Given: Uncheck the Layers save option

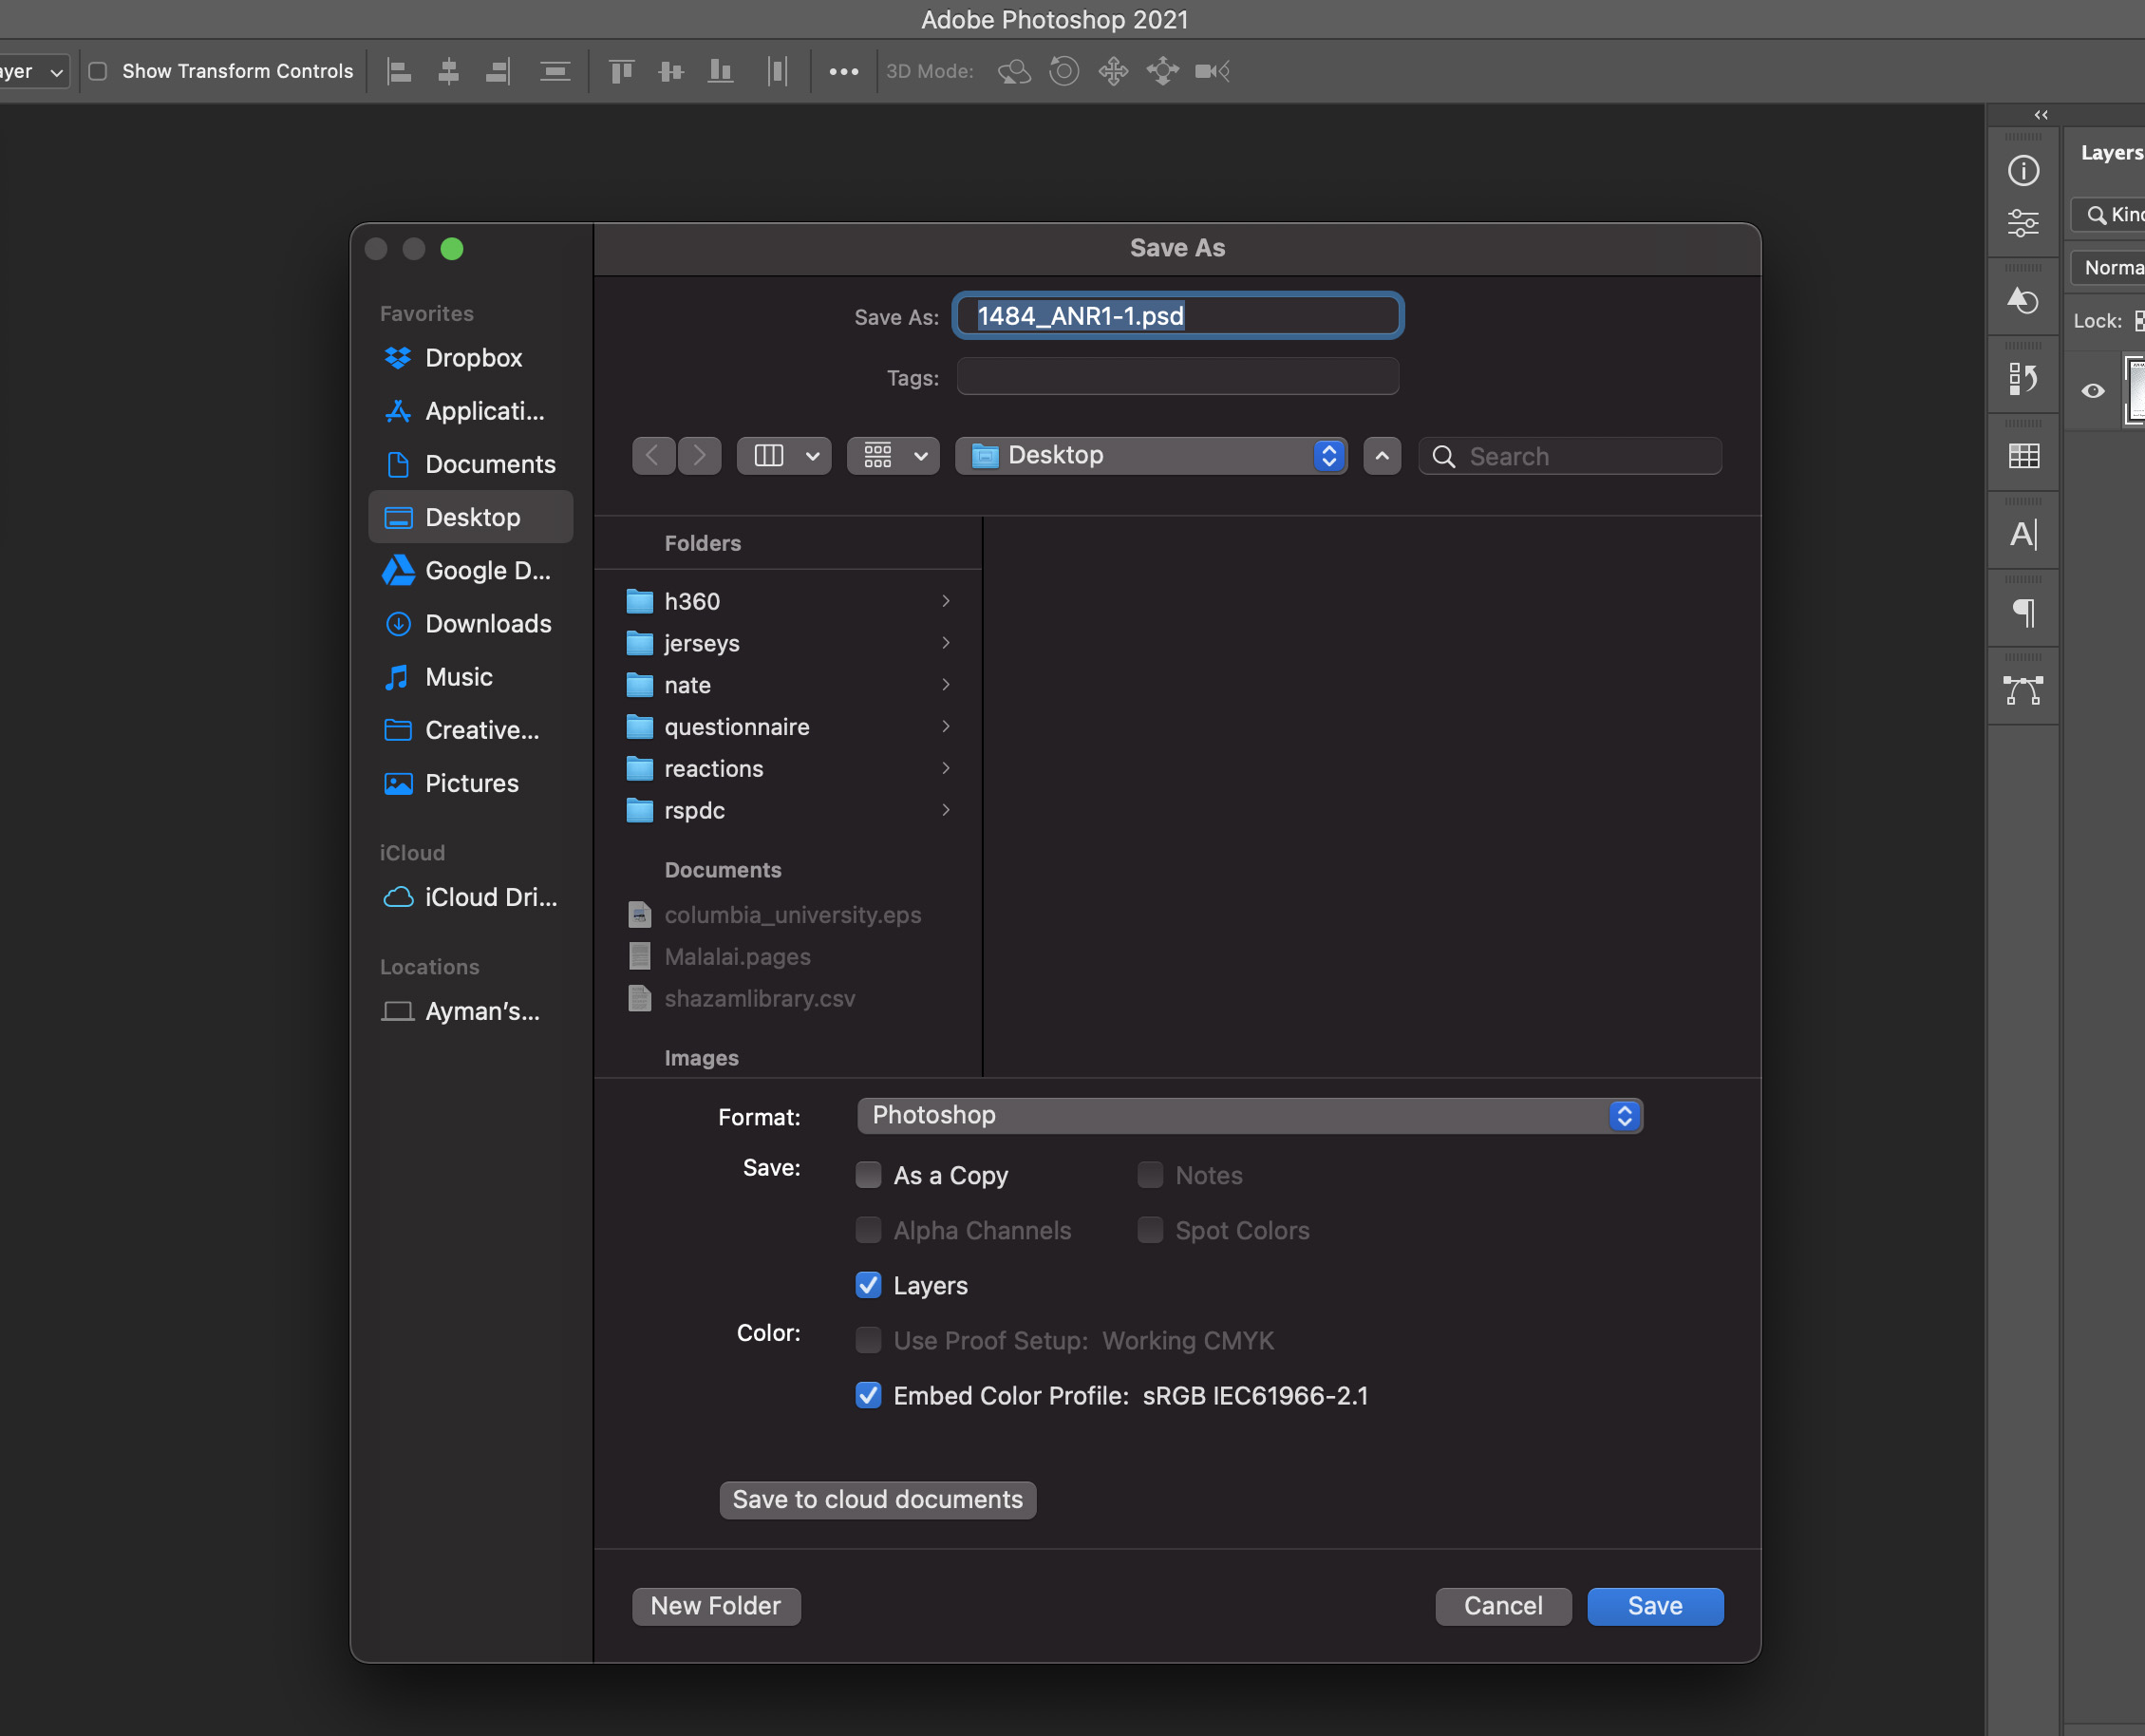Looking at the screenshot, I should 868,1285.
